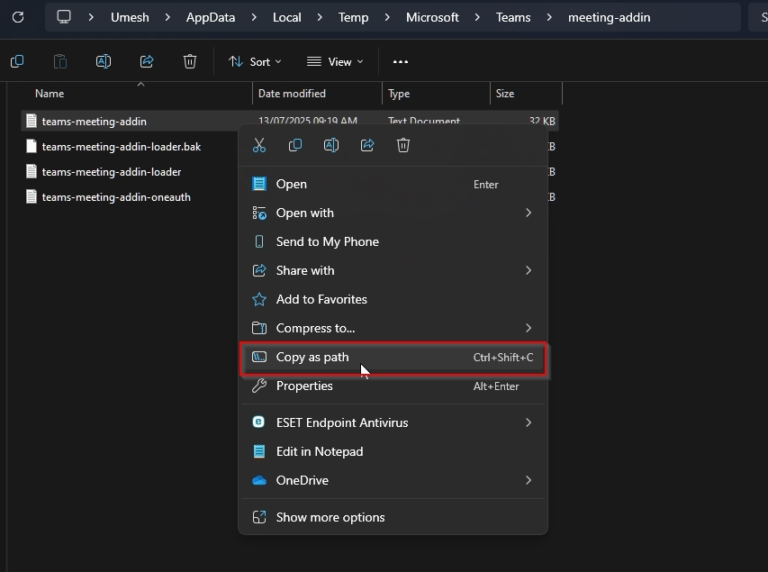This screenshot has height=572, width=768.
Task: Click the file icon of teams-meeting-addin-loader
Action: tap(31, 172)
